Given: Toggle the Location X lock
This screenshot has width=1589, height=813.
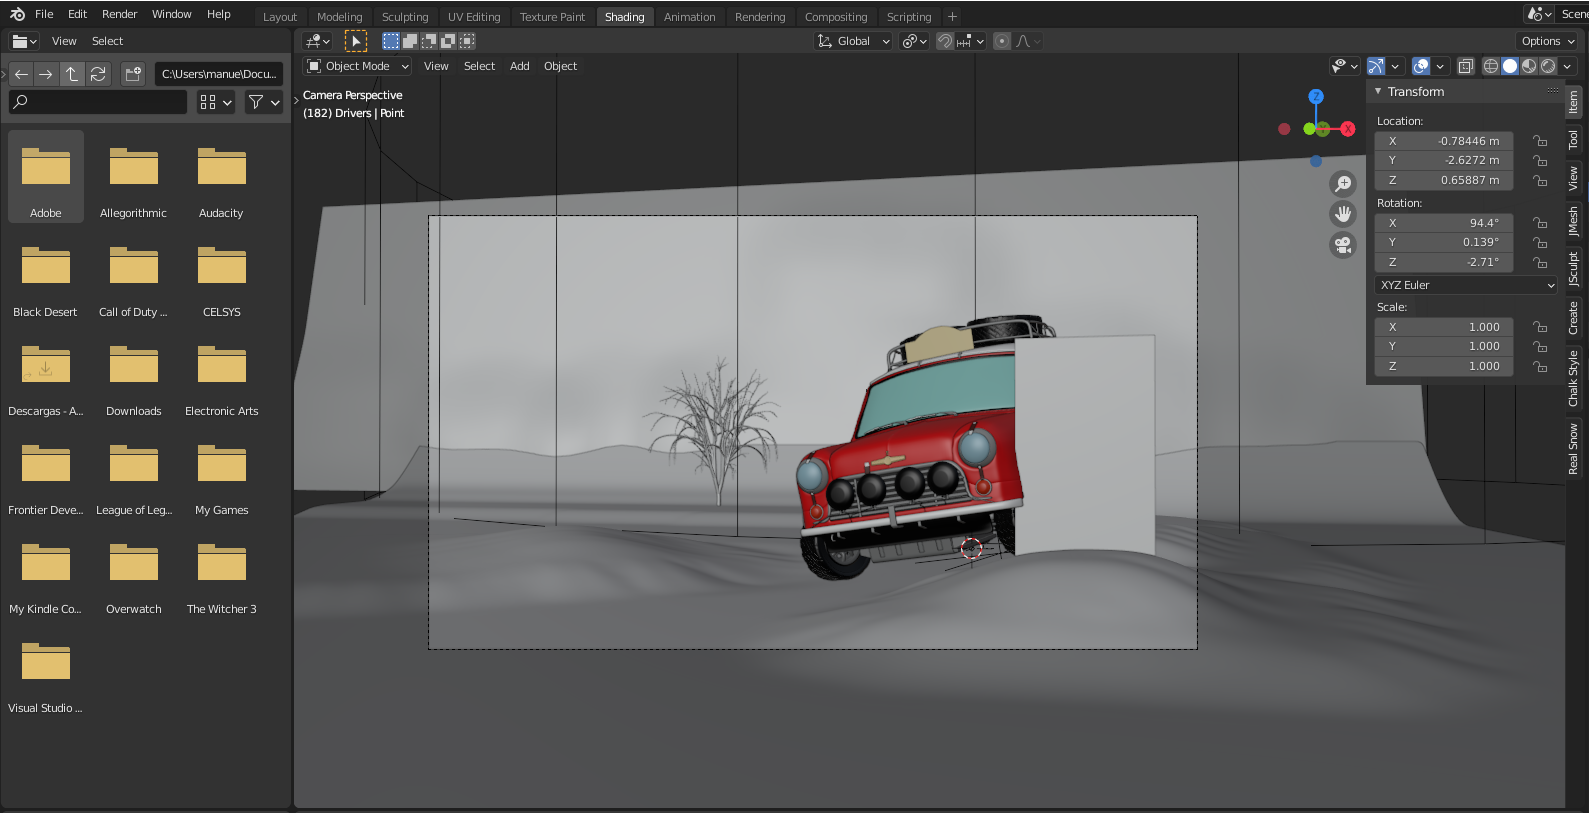Looking at the screenshot, I should pyautogui.click(x=1540, y=141).
